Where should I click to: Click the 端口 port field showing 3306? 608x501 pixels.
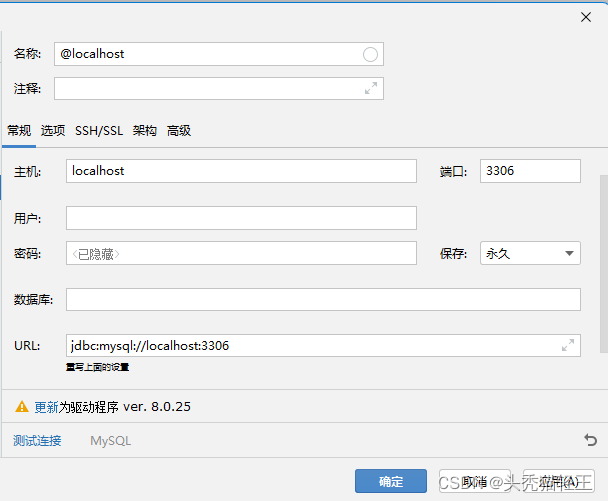pyautogui.click(x=530, y=171)
